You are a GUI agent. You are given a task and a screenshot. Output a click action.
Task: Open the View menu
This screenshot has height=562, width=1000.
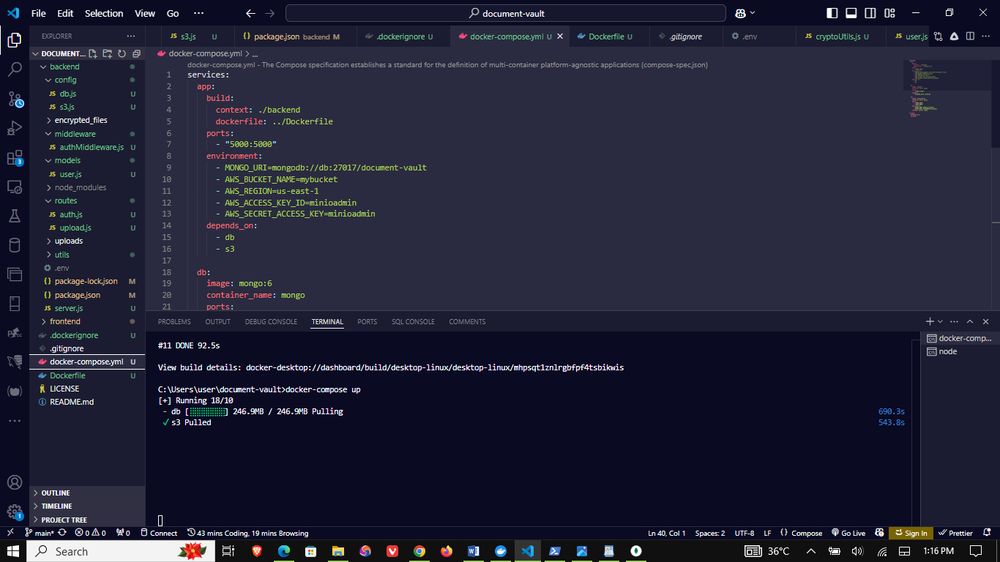(145, 13)
